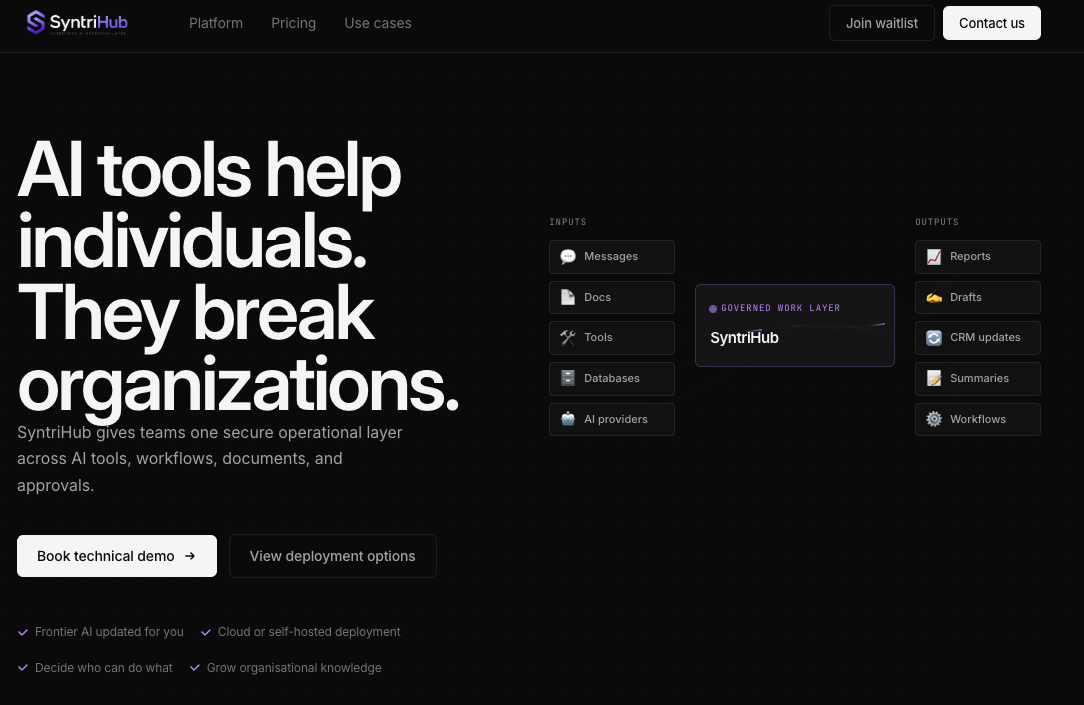Click the Join waitlist button
This screenshot has width=1084, height=705.
pos(881,23)
